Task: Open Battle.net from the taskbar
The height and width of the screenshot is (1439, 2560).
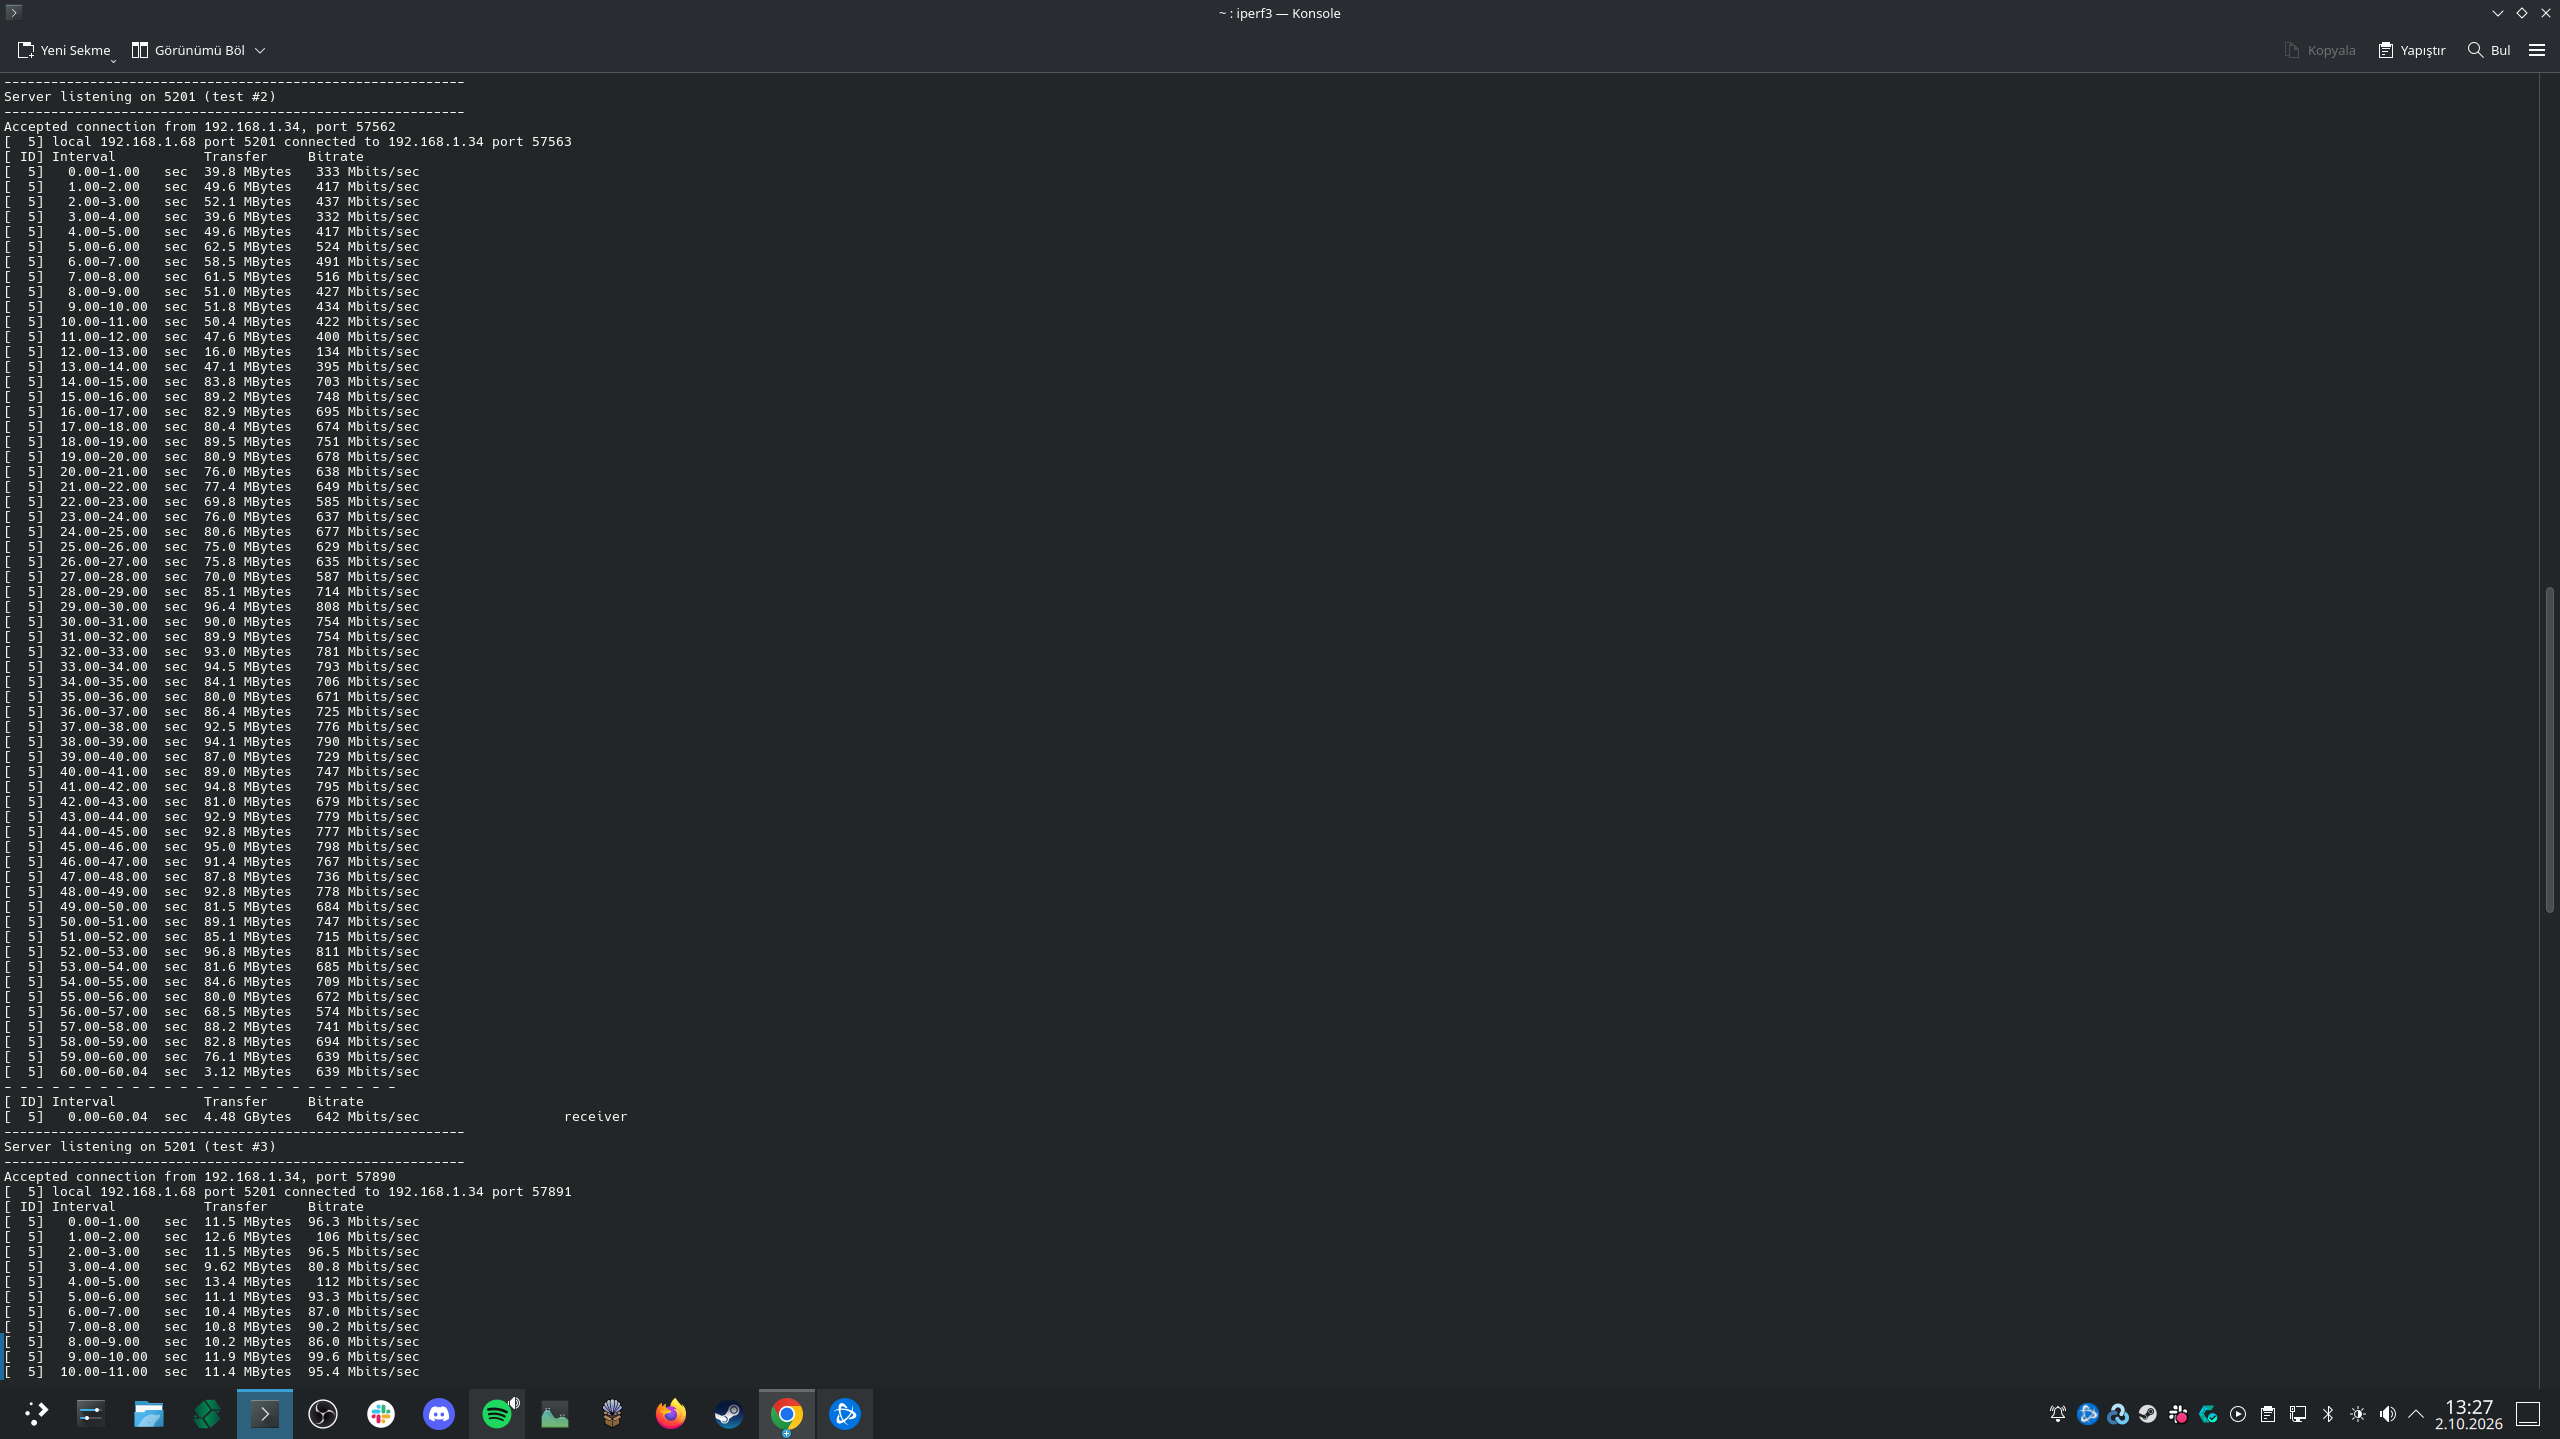Action: (845, 1413)
